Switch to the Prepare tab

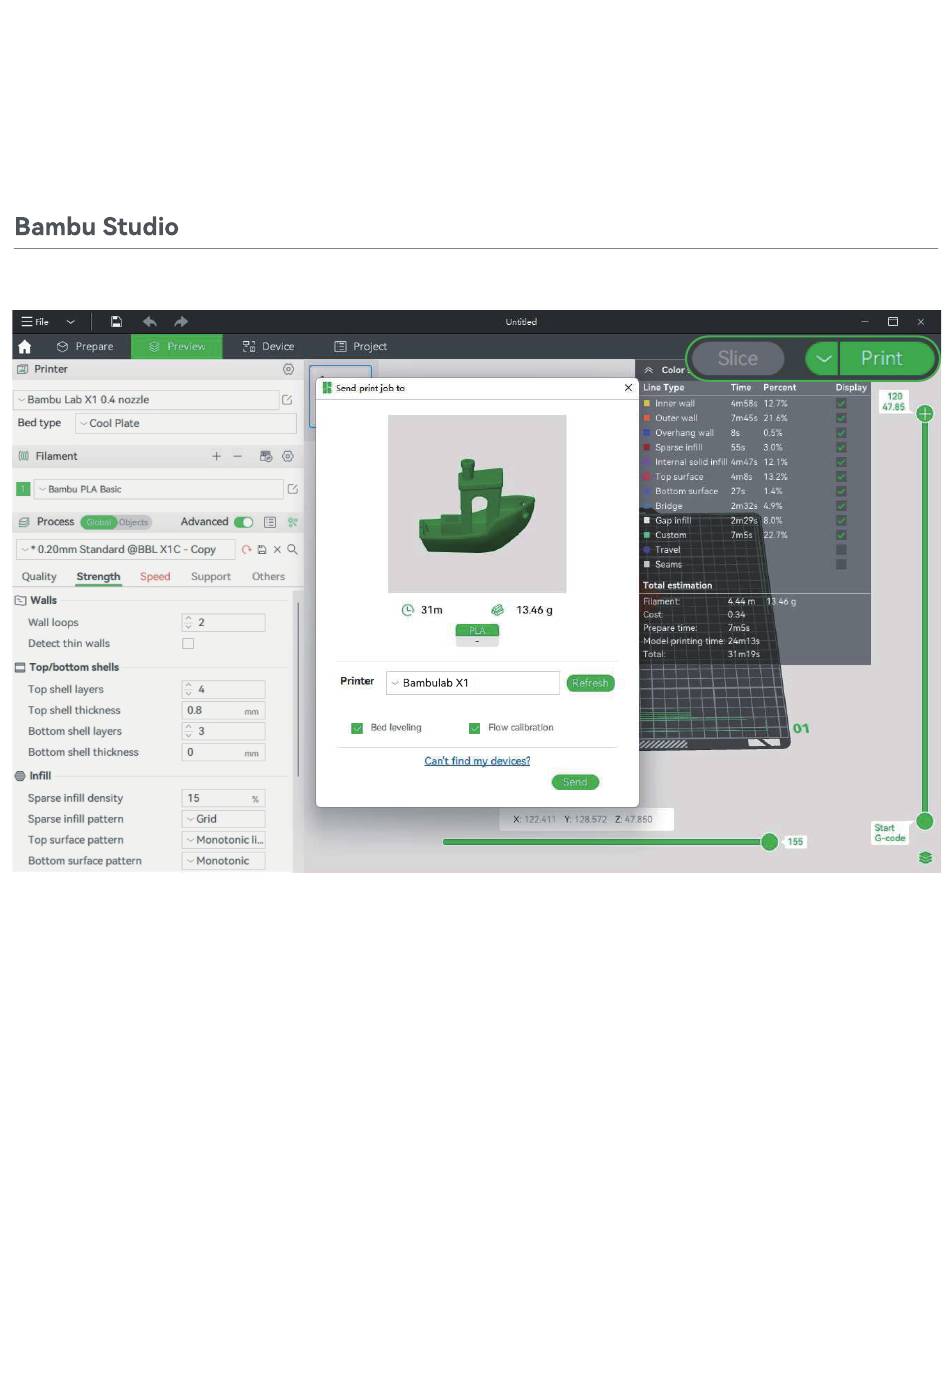[x=85, y=347]
